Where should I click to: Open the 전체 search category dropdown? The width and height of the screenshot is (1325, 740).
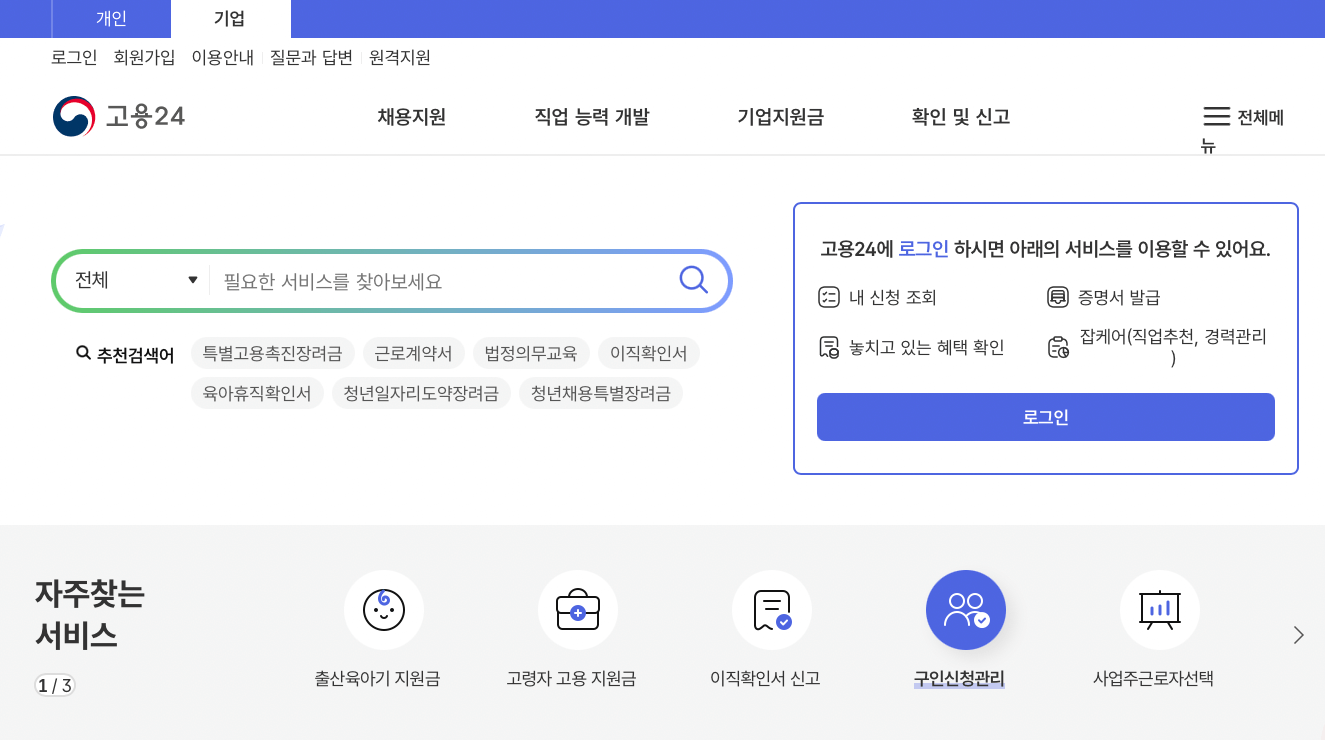pyautogui.click(x=134, y=280)
